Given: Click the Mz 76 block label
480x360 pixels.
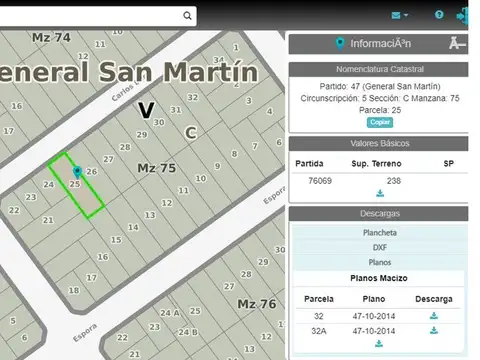Looking at the screenshot, I should pyautogui.click(x=257, y=304).
